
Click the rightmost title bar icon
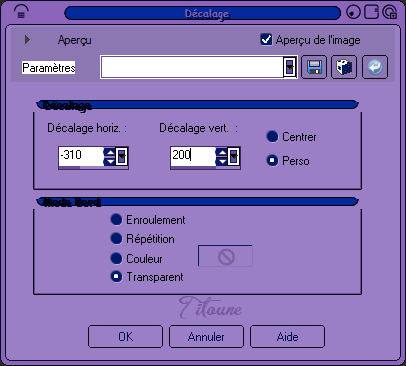pyautogui.click(x=390, y=12)
